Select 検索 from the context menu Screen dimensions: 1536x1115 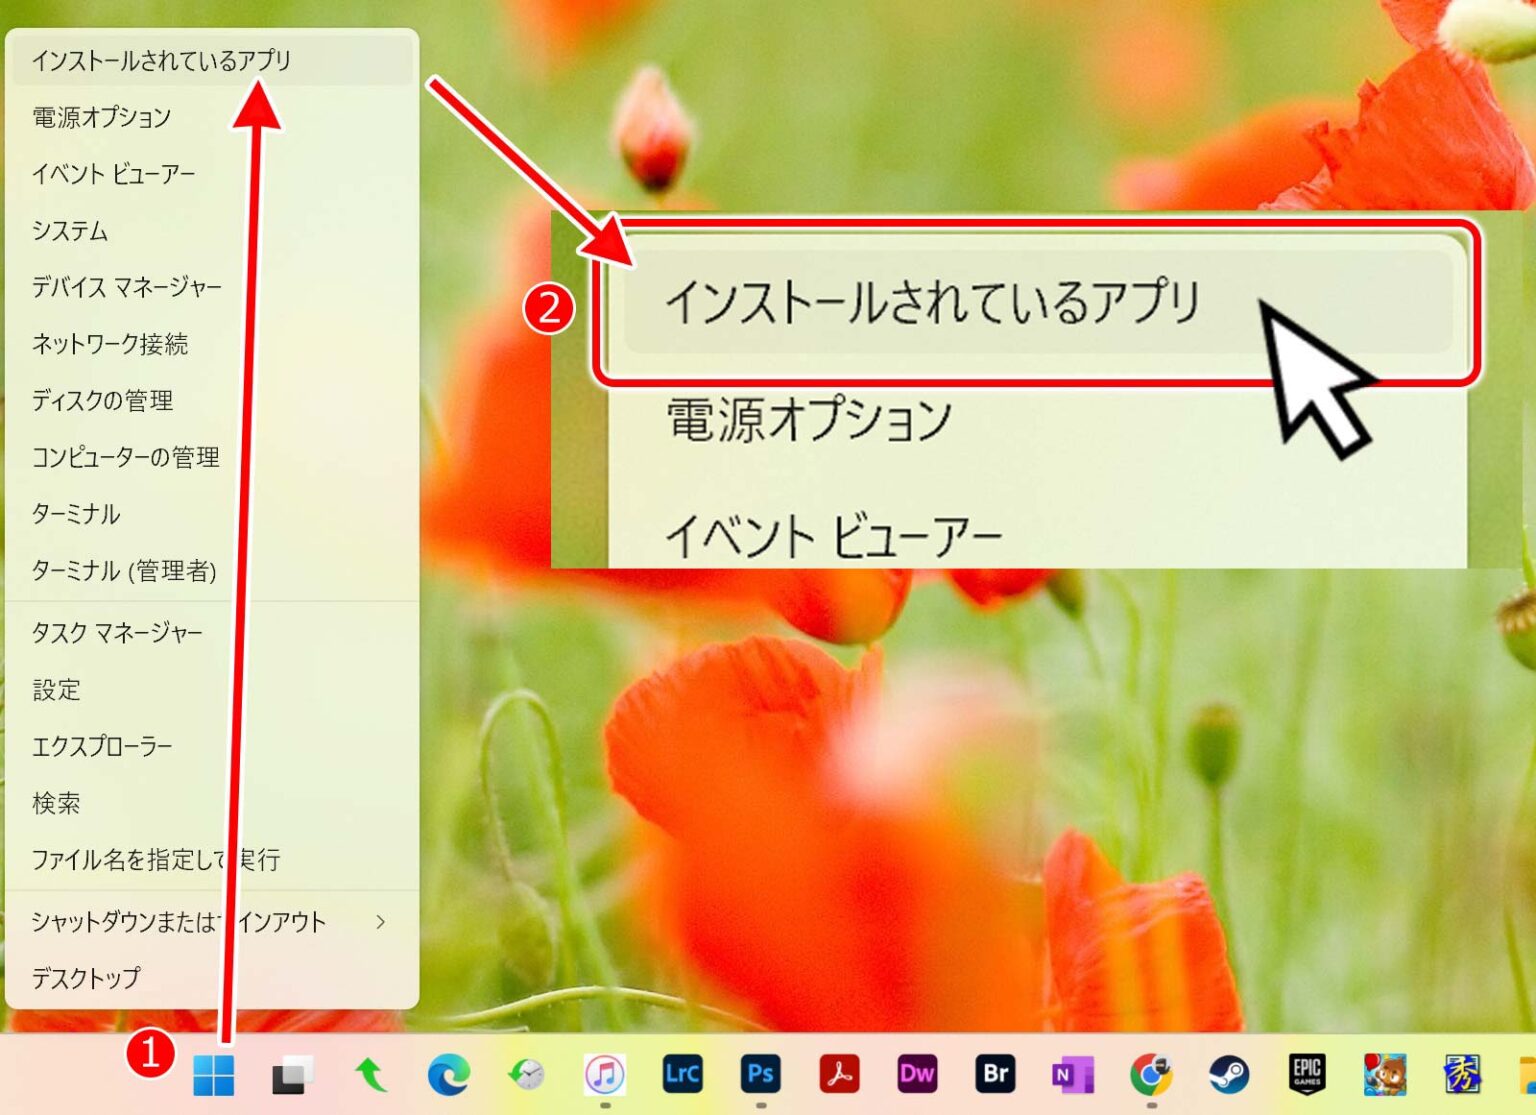click(212, 803)
